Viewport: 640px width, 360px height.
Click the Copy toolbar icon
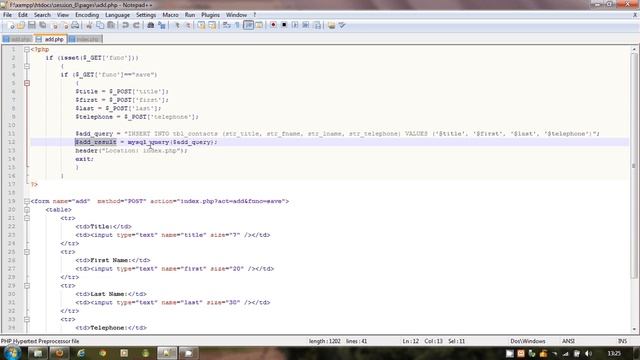pyautogui.click(x=100, y=25)
